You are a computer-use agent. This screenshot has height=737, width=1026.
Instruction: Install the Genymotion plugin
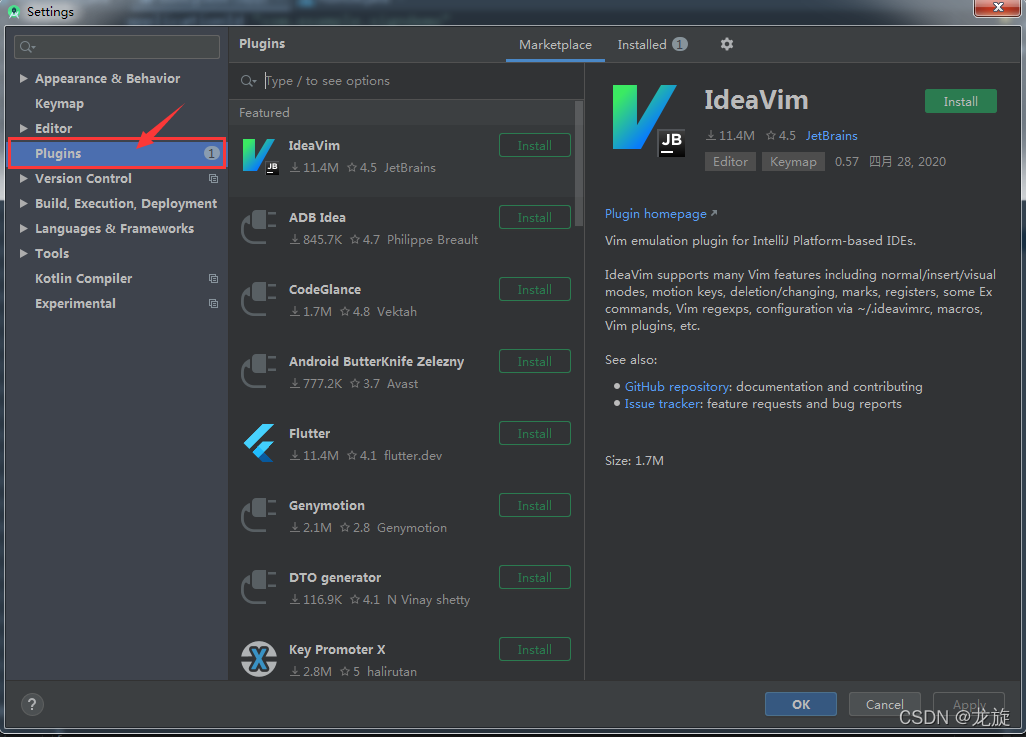click(535, 505)
